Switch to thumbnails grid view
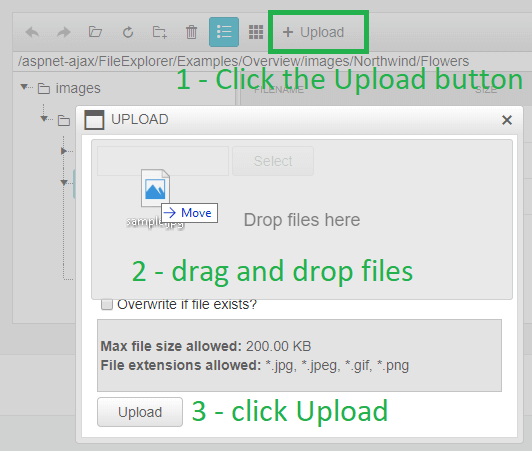Viewport: 532px width, 451px height. 256,32
